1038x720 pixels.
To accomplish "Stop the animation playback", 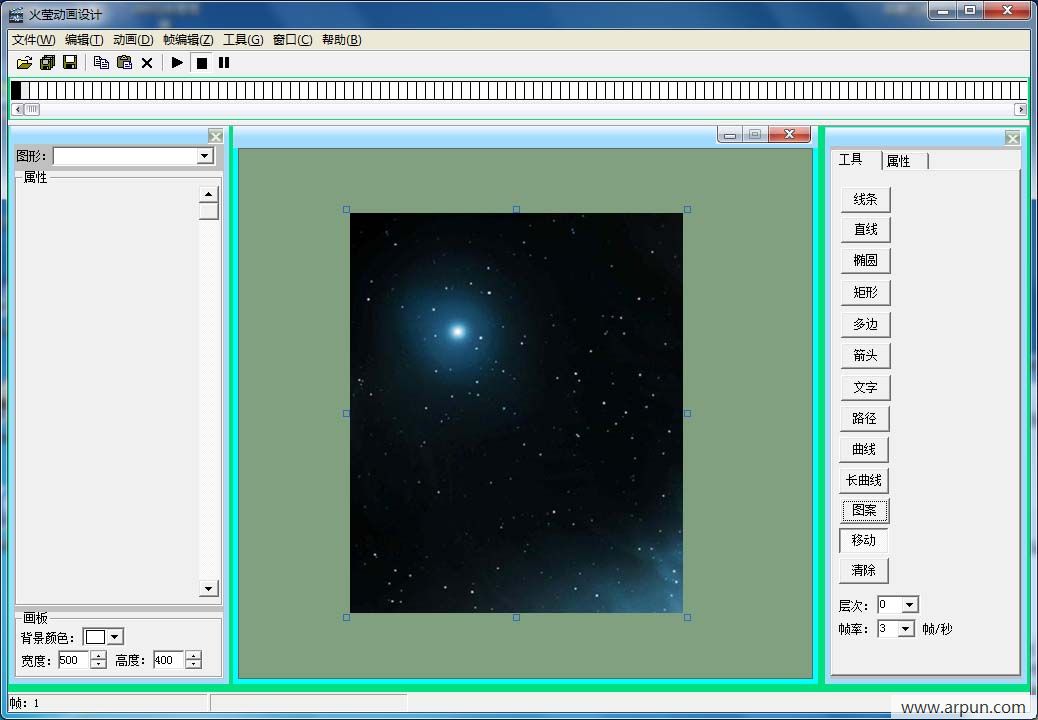I will [201, 63].
